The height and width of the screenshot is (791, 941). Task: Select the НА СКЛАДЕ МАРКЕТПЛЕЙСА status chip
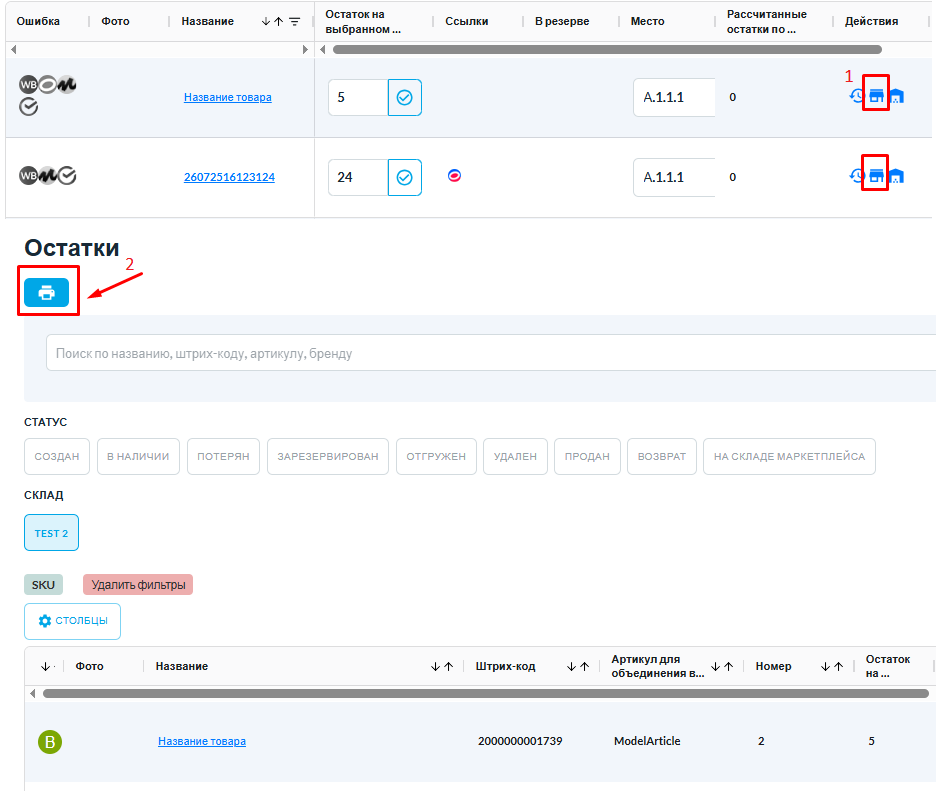pos(789,456)
